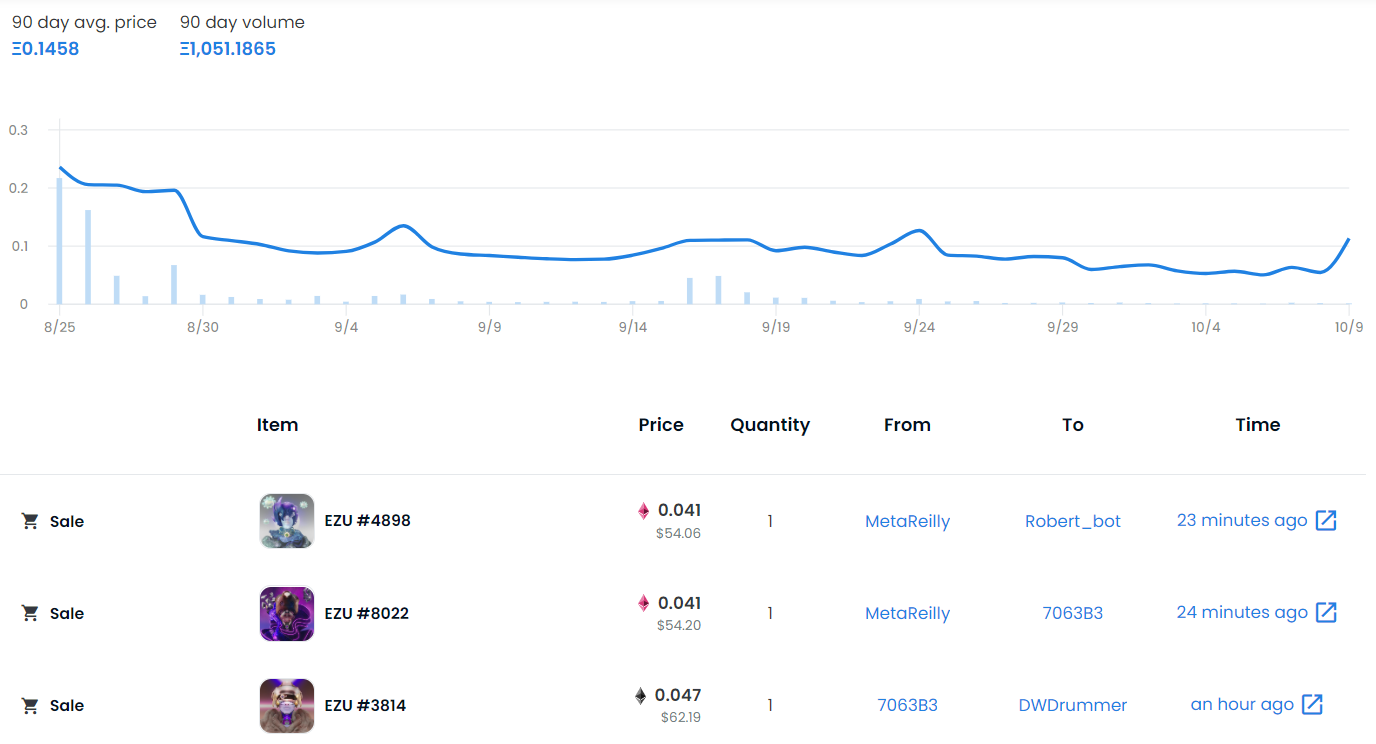Click the cart Sale icon for EZU #4898
1376x744 pixels.
click(31, 521)
